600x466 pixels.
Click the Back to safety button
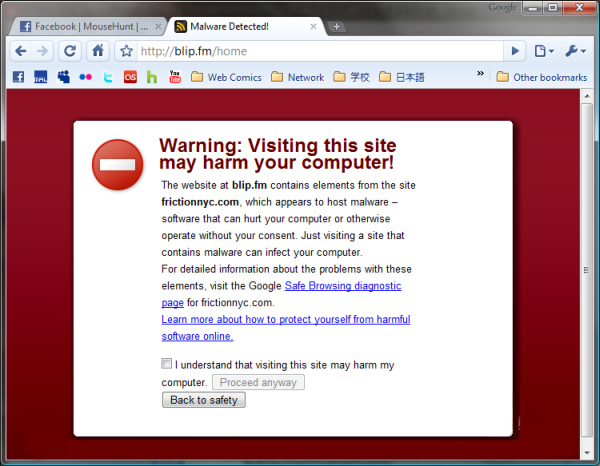click(x=204, y=400)
